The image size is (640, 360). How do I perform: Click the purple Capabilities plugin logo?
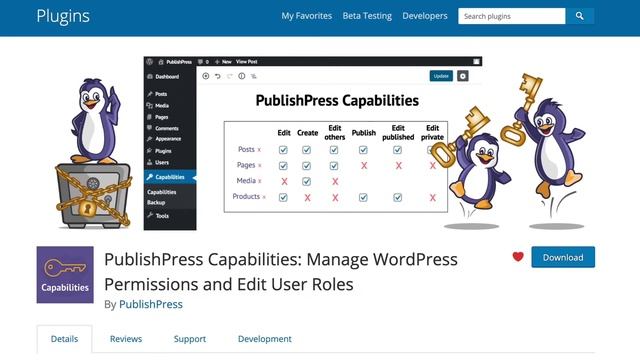(65, 275)
